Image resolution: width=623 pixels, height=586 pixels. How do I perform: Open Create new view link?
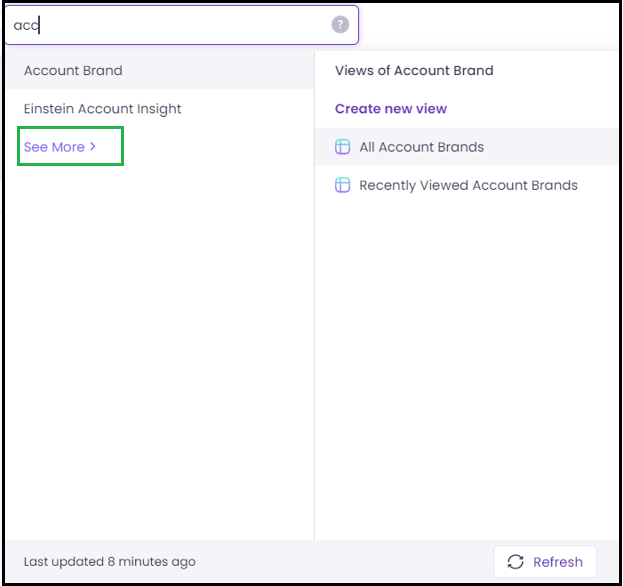tap(391, 108)
